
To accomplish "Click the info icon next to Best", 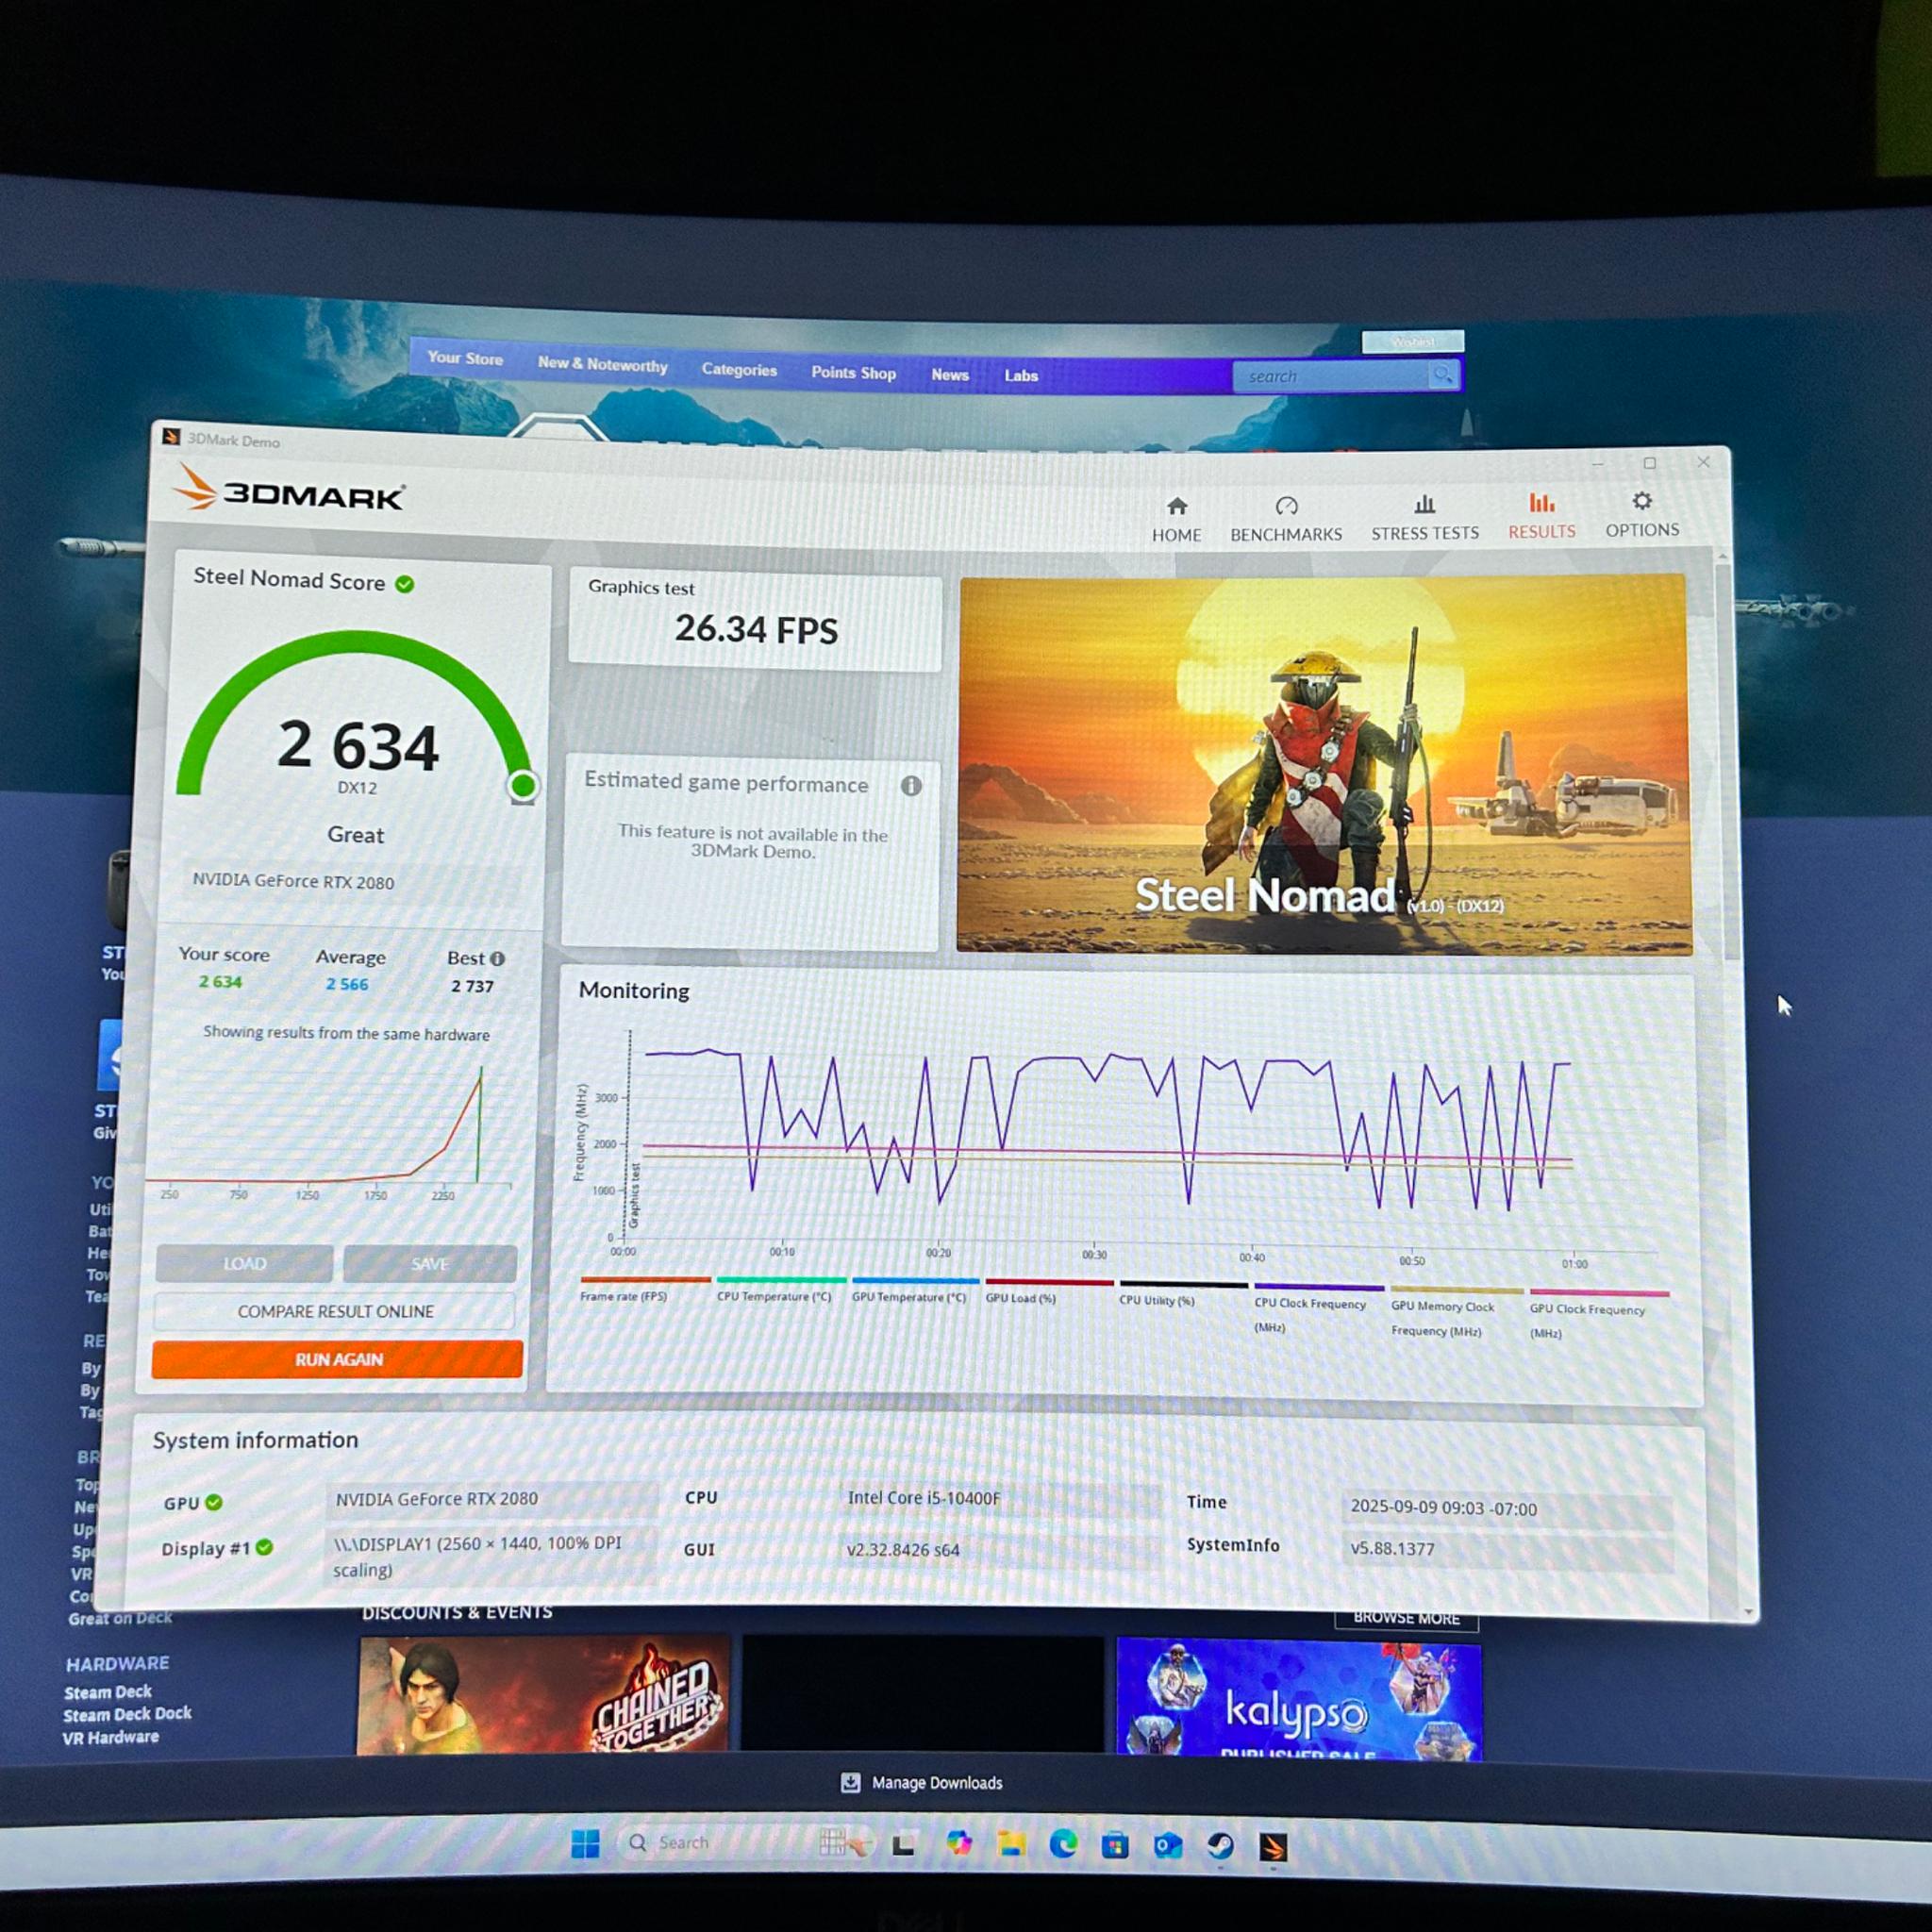I will click(x=497, y=958).
